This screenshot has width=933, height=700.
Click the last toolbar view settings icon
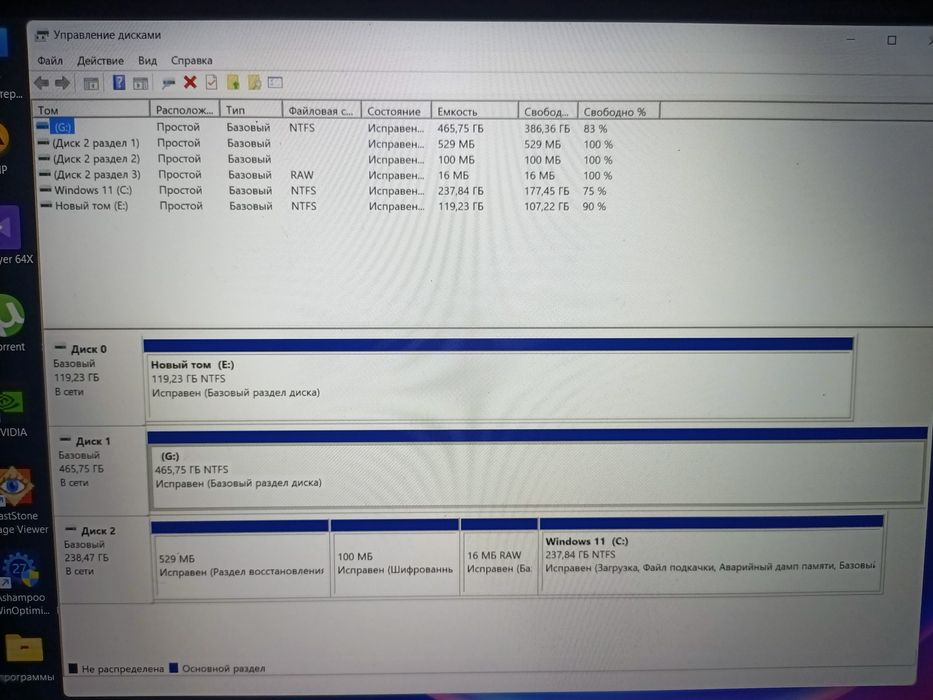(x=275, y=82)
